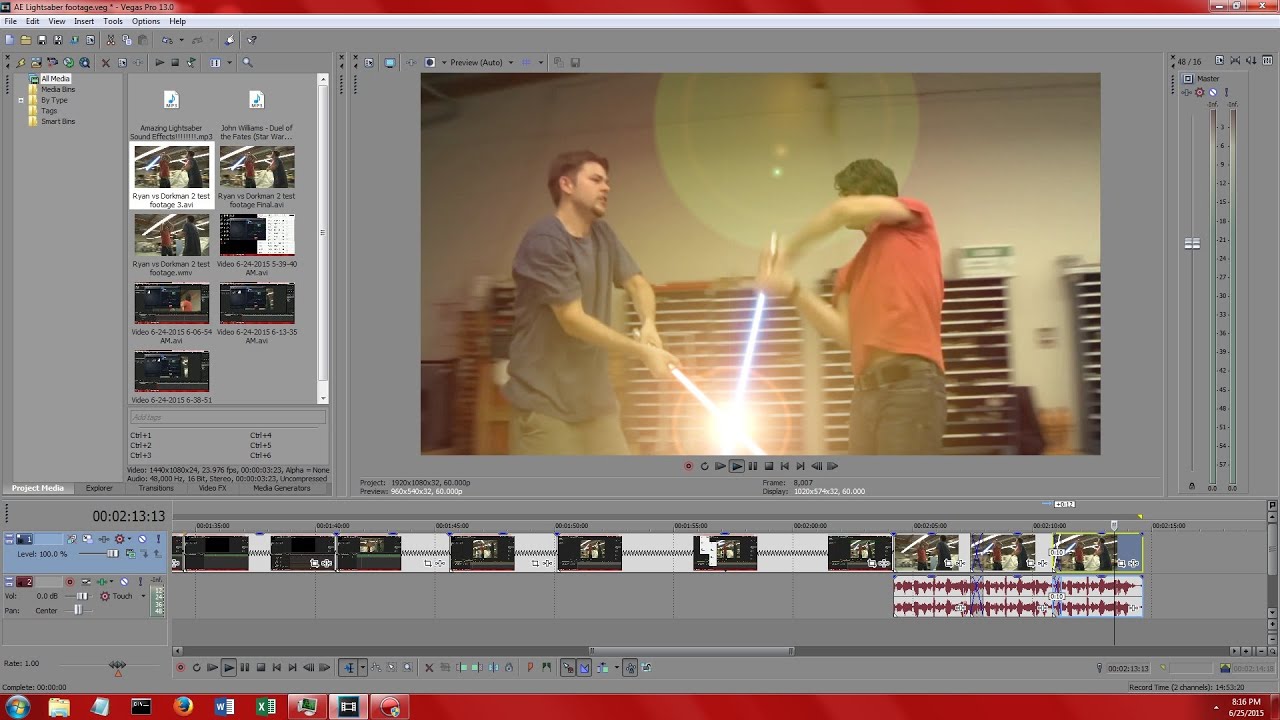Open the Tools menu
Viewport: 1280px width, 720px height.
tap(113, 21)
